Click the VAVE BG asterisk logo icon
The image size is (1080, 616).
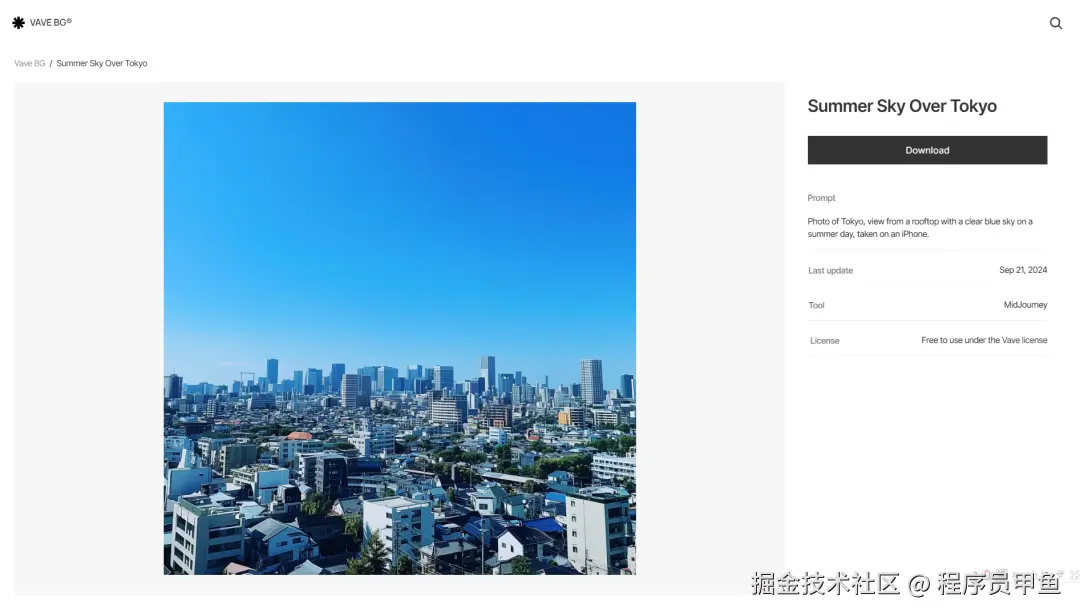click(x=17, y=22)
